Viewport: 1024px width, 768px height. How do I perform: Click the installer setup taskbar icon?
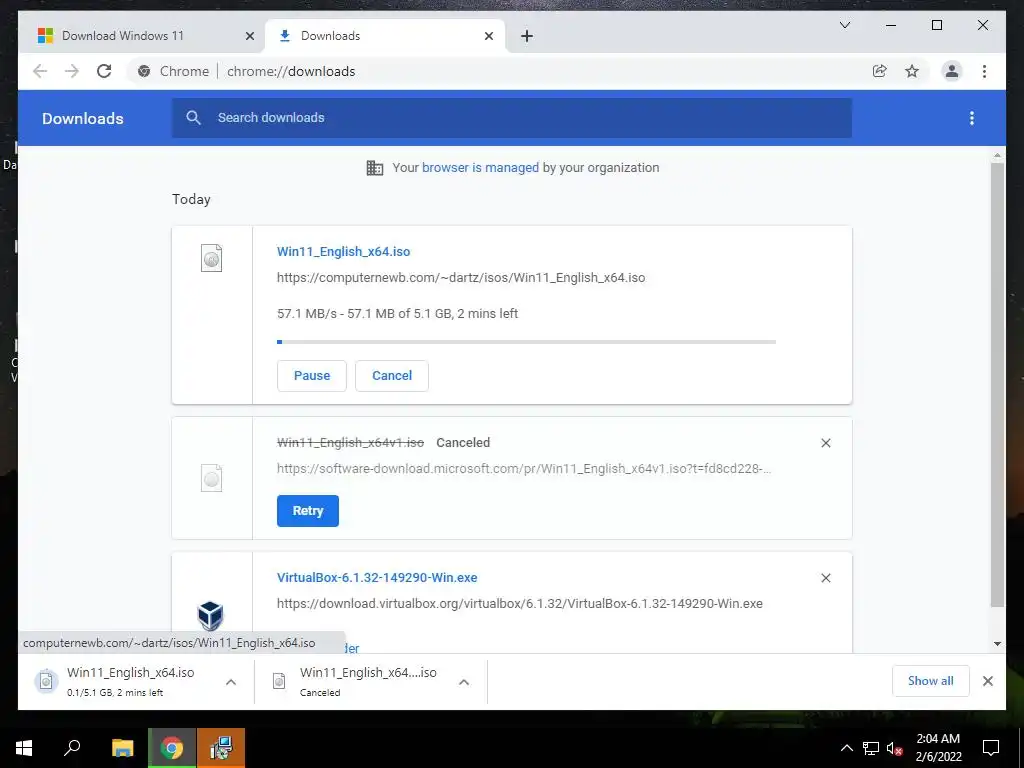click(x=221, y=748)
